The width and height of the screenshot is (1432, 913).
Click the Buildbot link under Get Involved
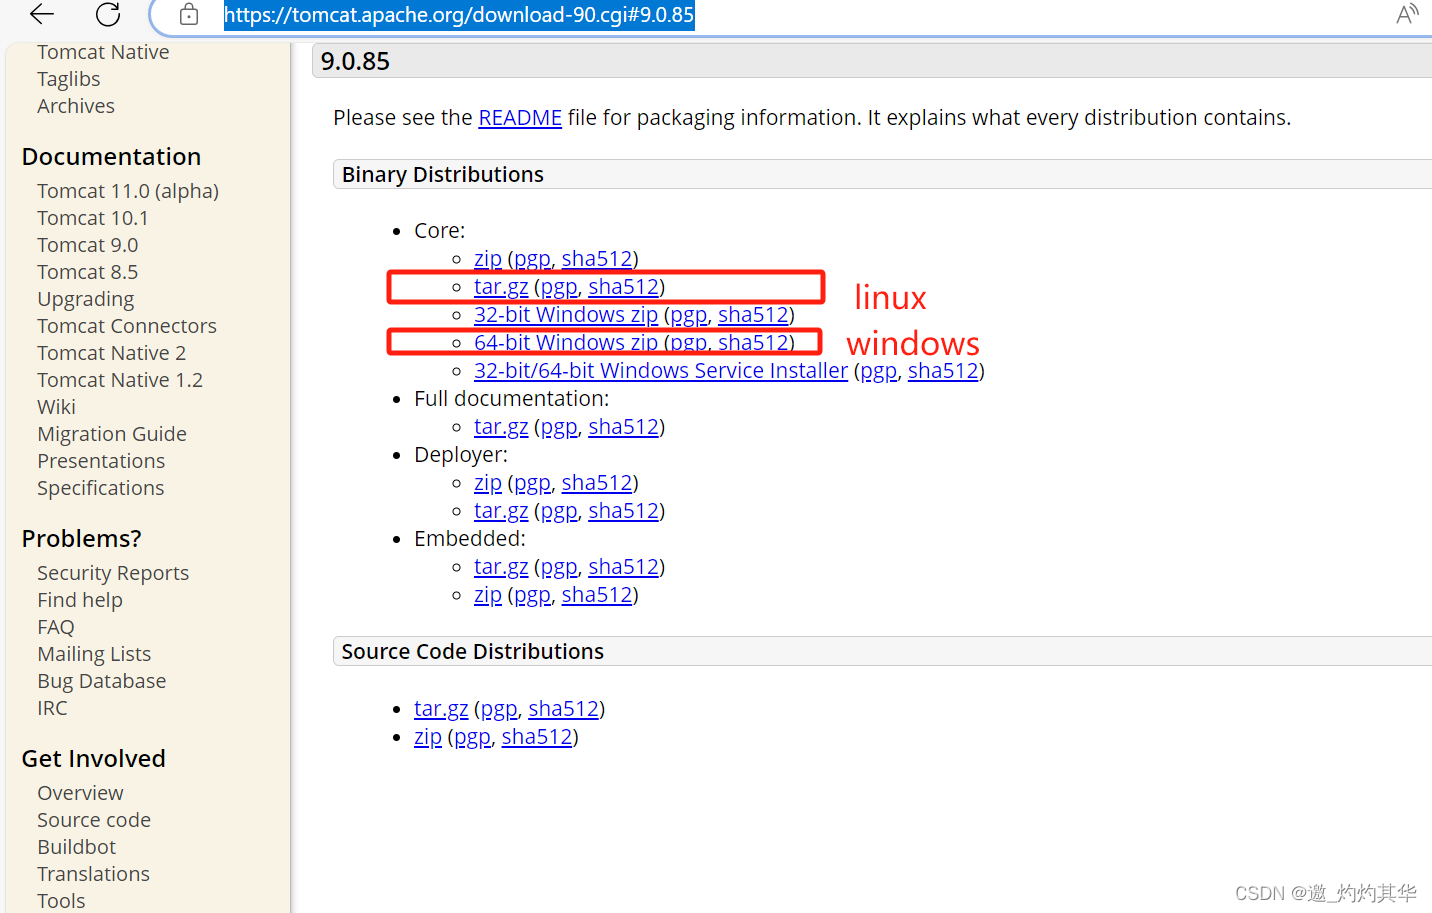[x=76, y=846]
